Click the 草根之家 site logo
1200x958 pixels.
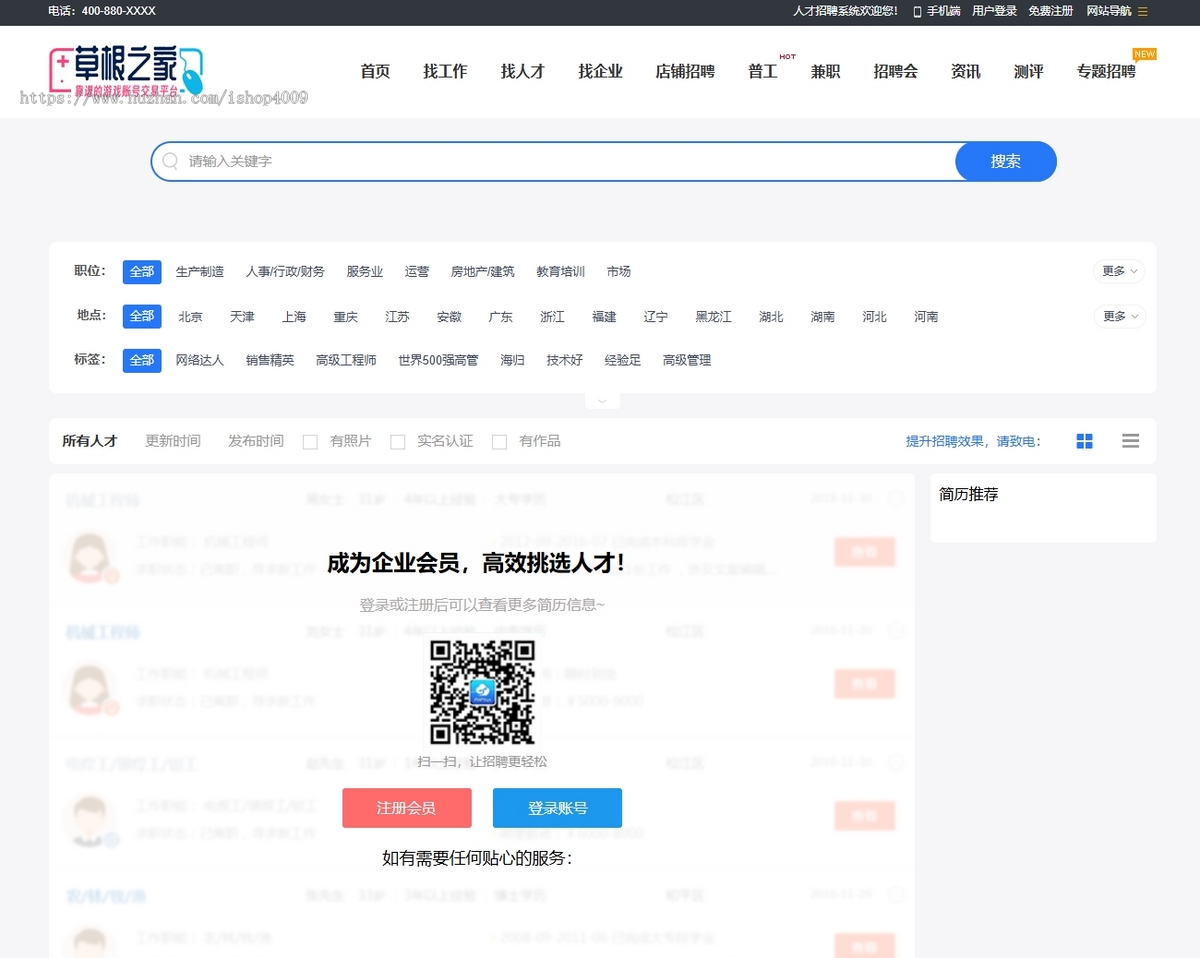point(127,71)
